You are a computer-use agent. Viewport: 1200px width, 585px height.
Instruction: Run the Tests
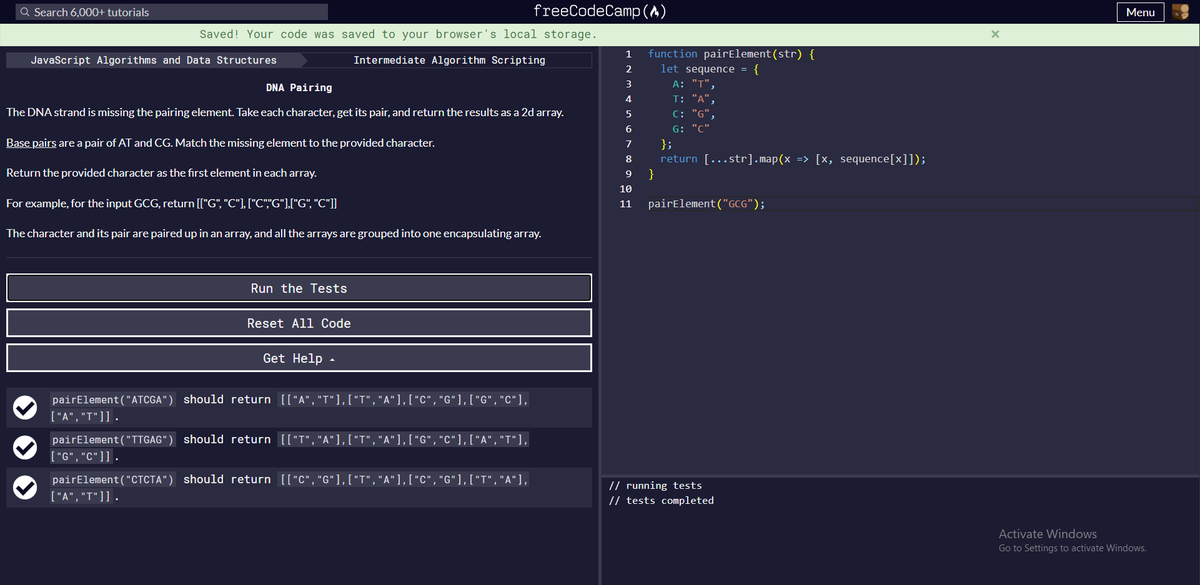(x=299, y=288)
